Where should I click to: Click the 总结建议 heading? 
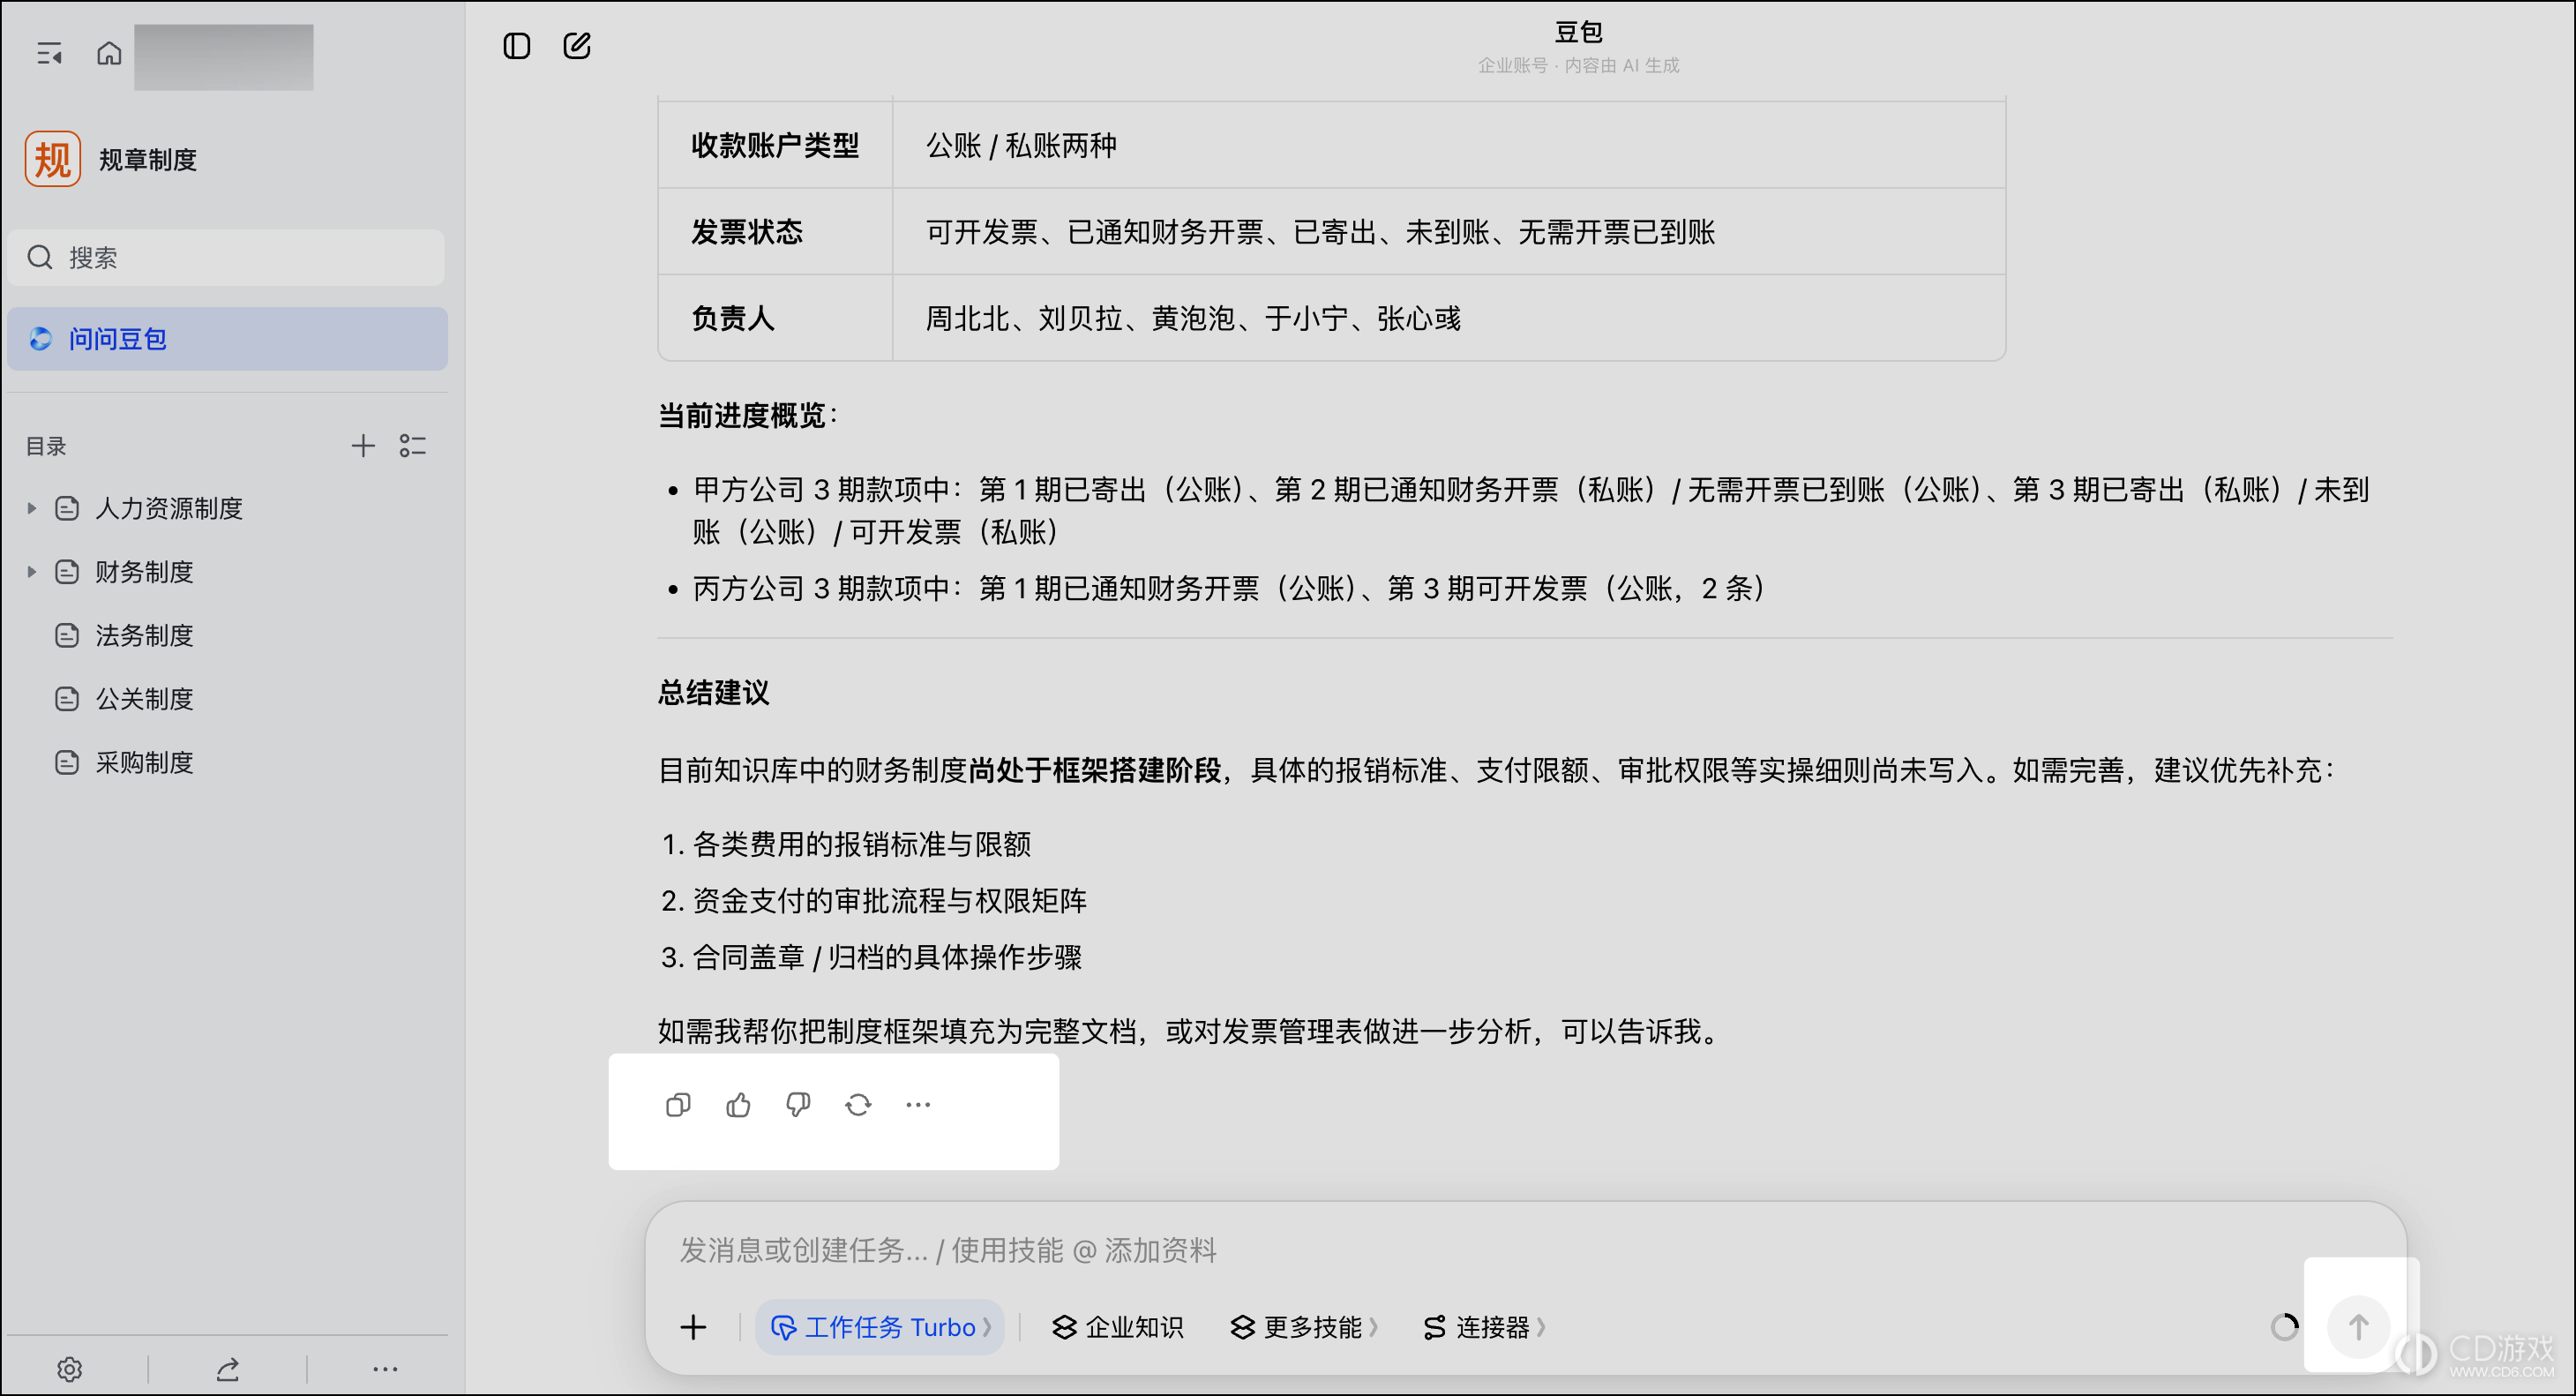[713, 693]
